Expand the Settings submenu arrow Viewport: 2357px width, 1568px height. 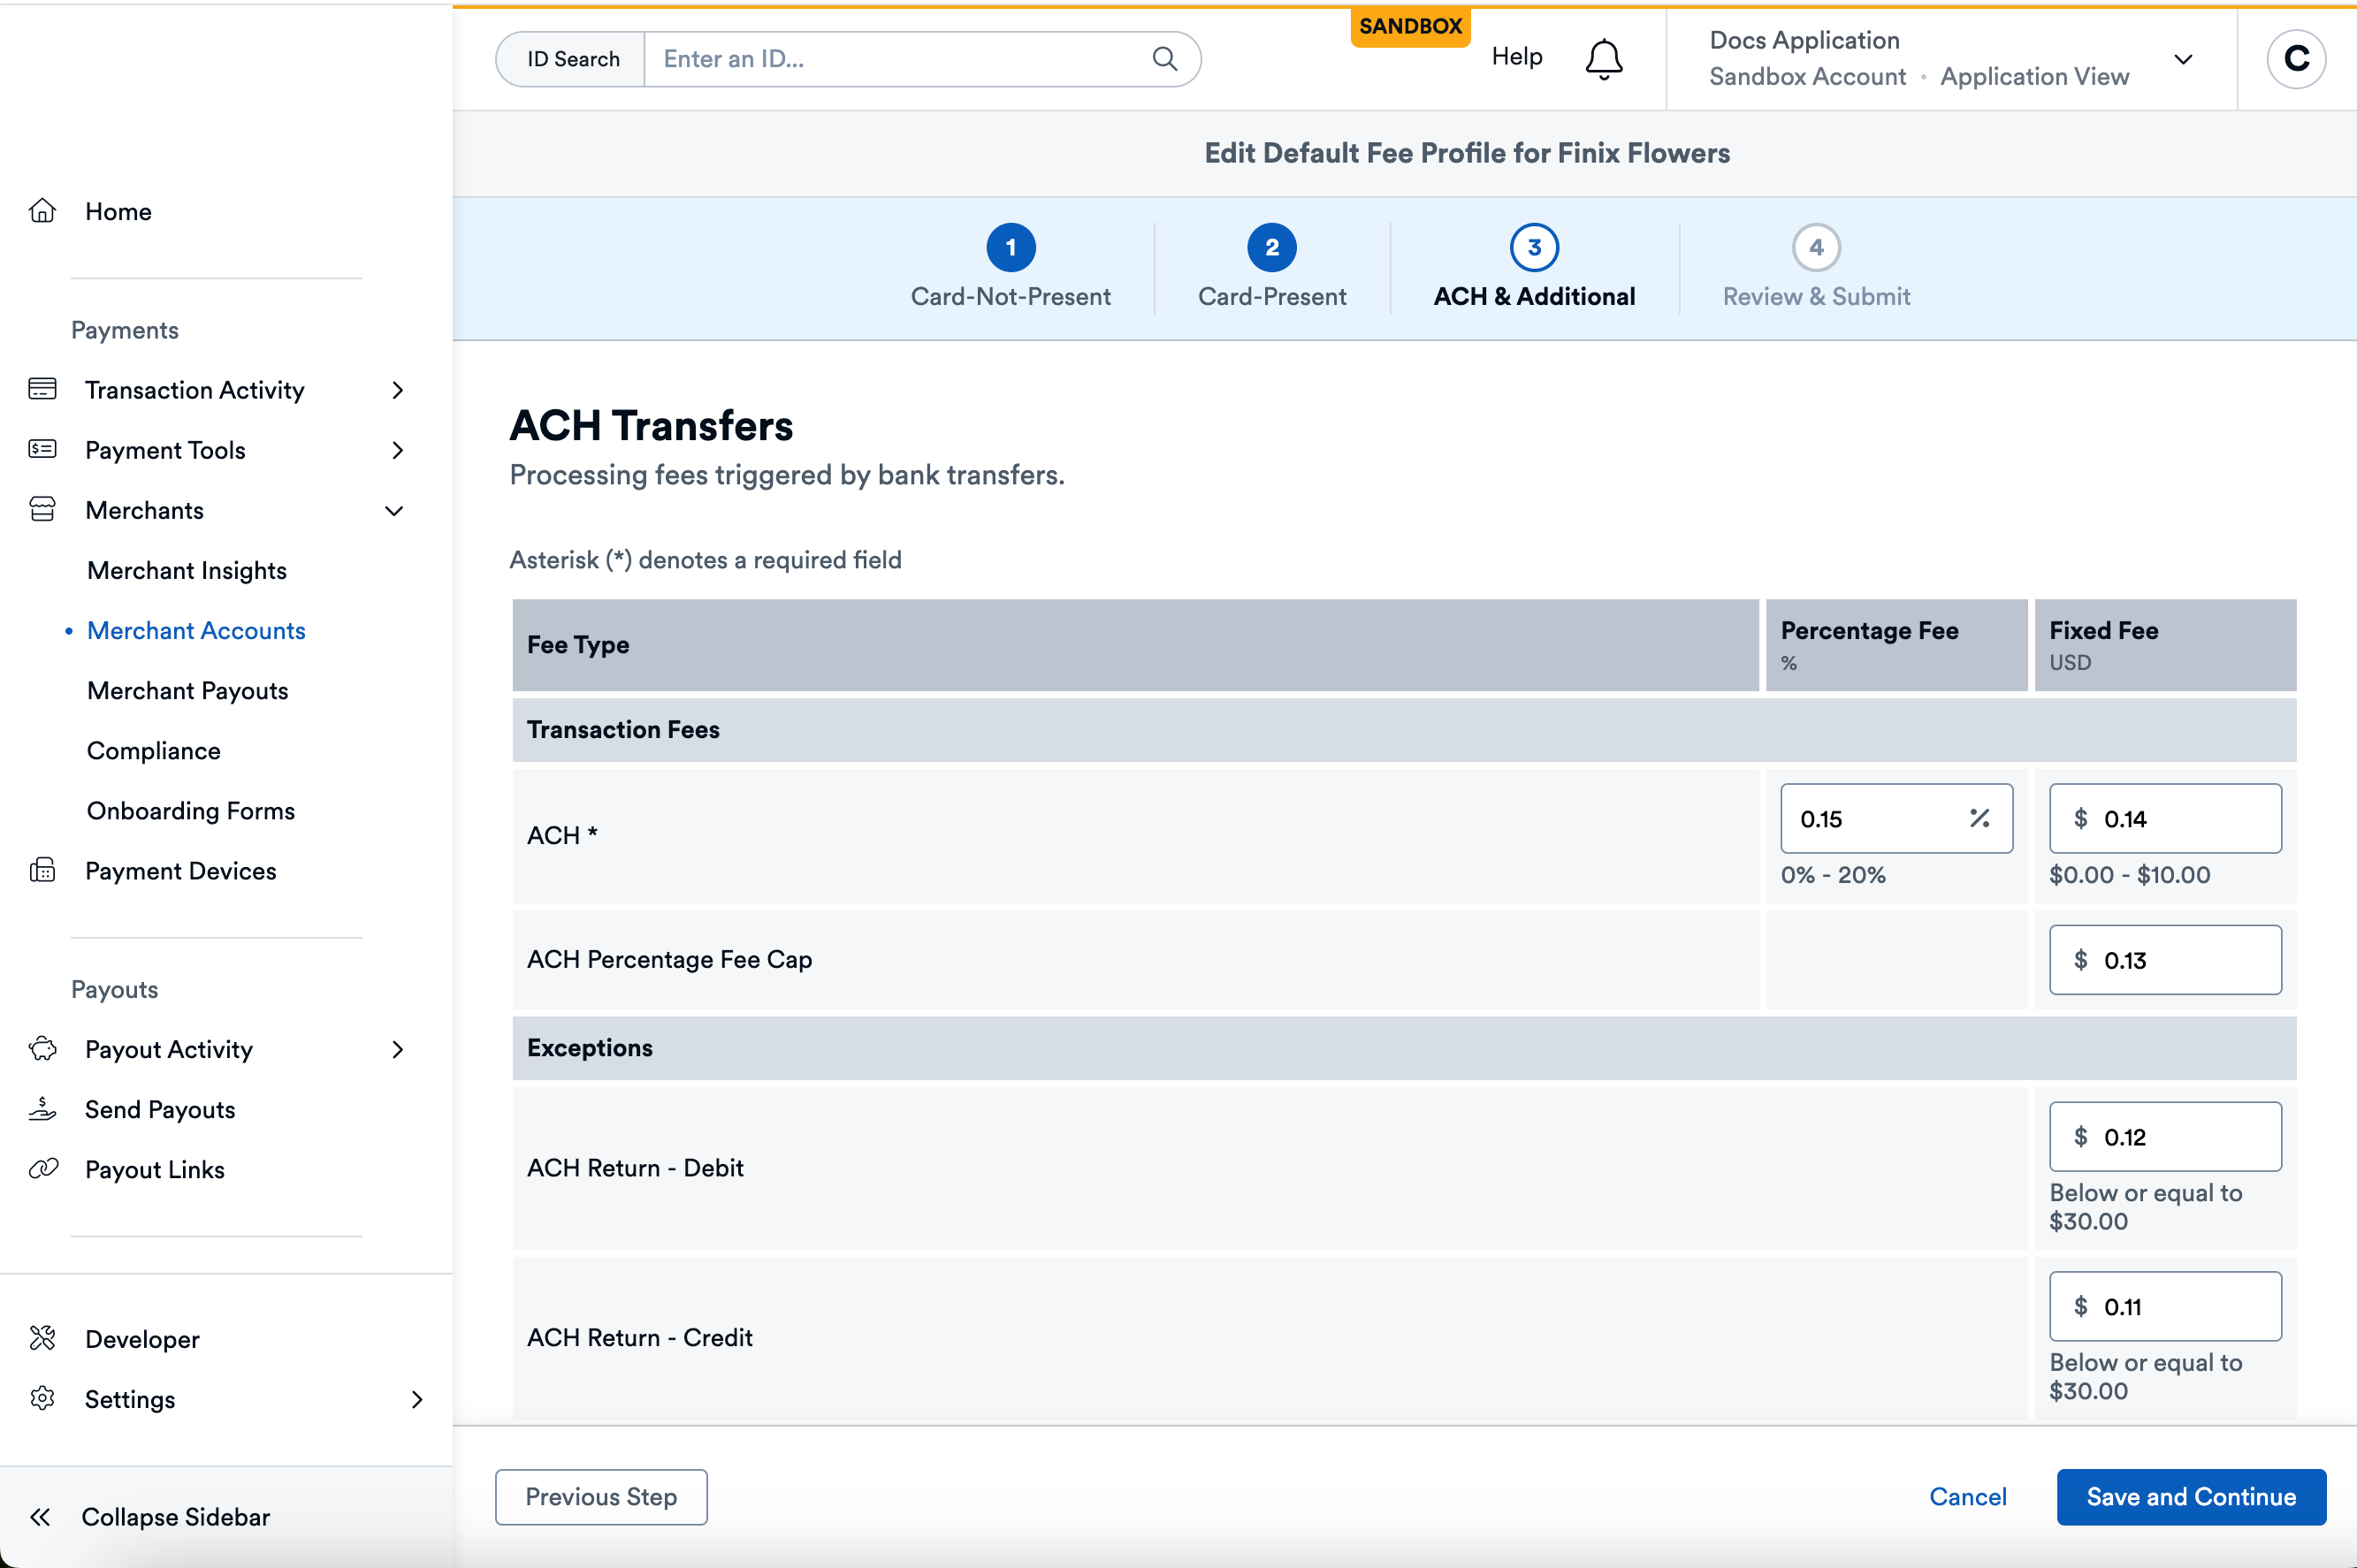(x=417, y=1399)
